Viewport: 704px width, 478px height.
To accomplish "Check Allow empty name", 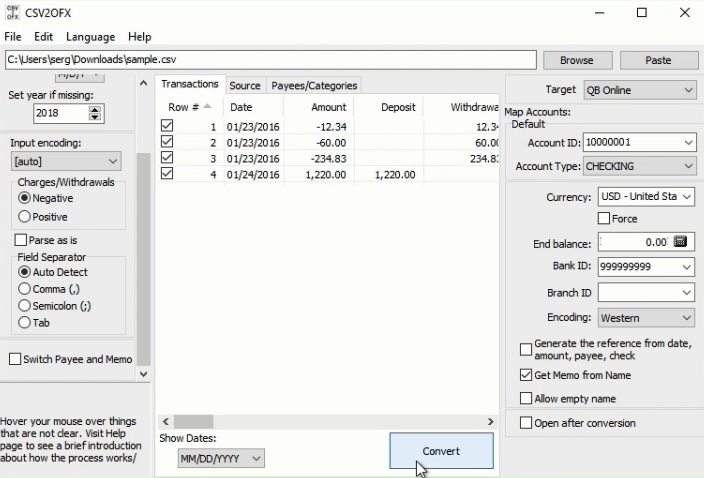I will point(526,399).
